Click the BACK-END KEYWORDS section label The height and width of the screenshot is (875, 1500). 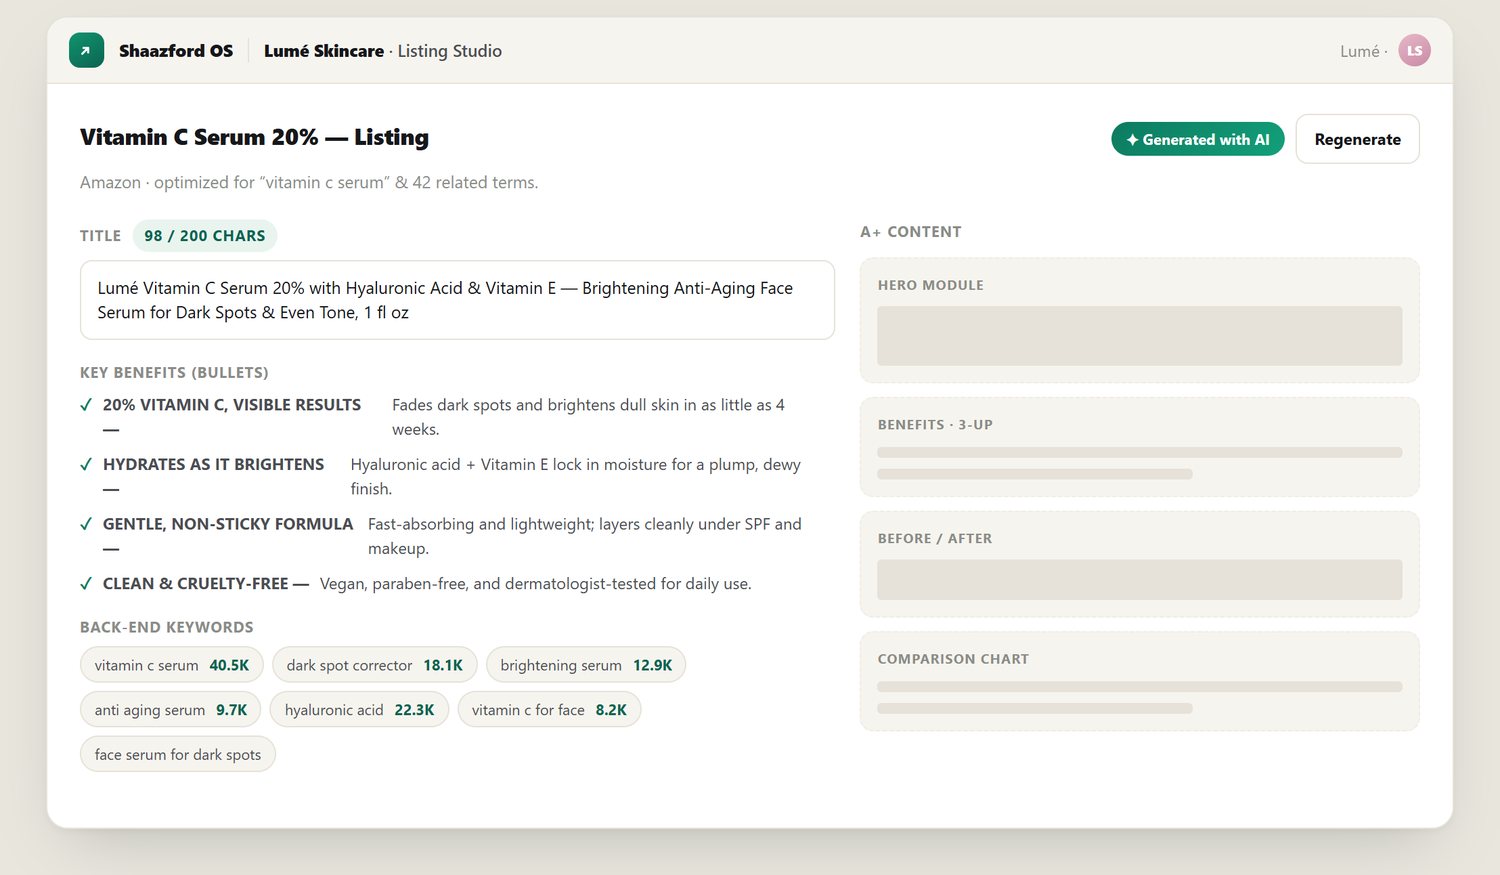167,627
